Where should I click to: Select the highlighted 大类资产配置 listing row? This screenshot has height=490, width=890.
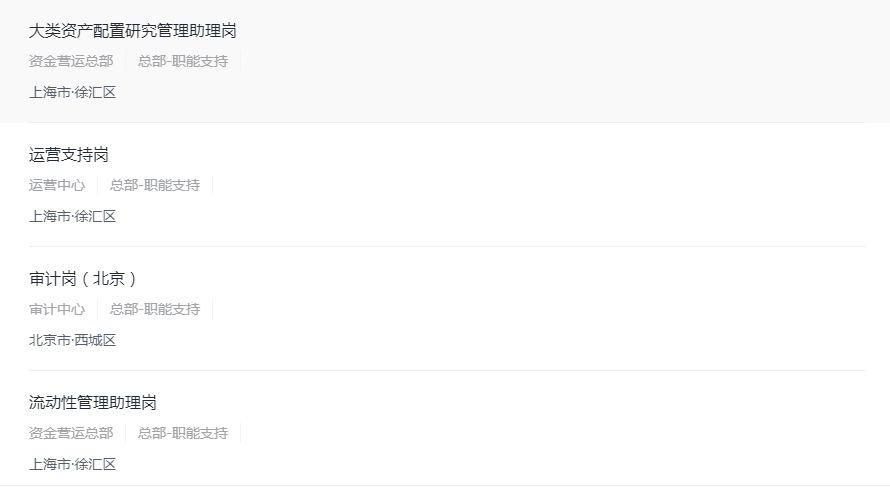pyautogui.click(x=550, y=60)
